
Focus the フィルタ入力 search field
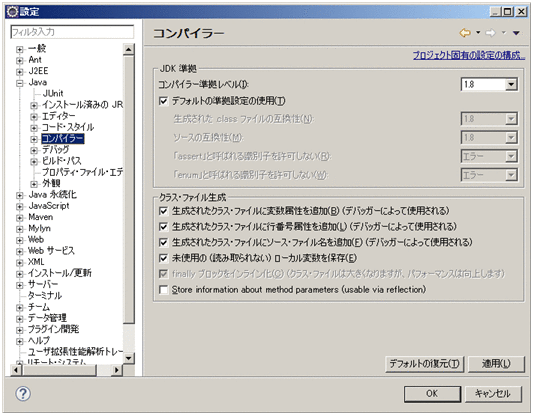tap(72, 32)
